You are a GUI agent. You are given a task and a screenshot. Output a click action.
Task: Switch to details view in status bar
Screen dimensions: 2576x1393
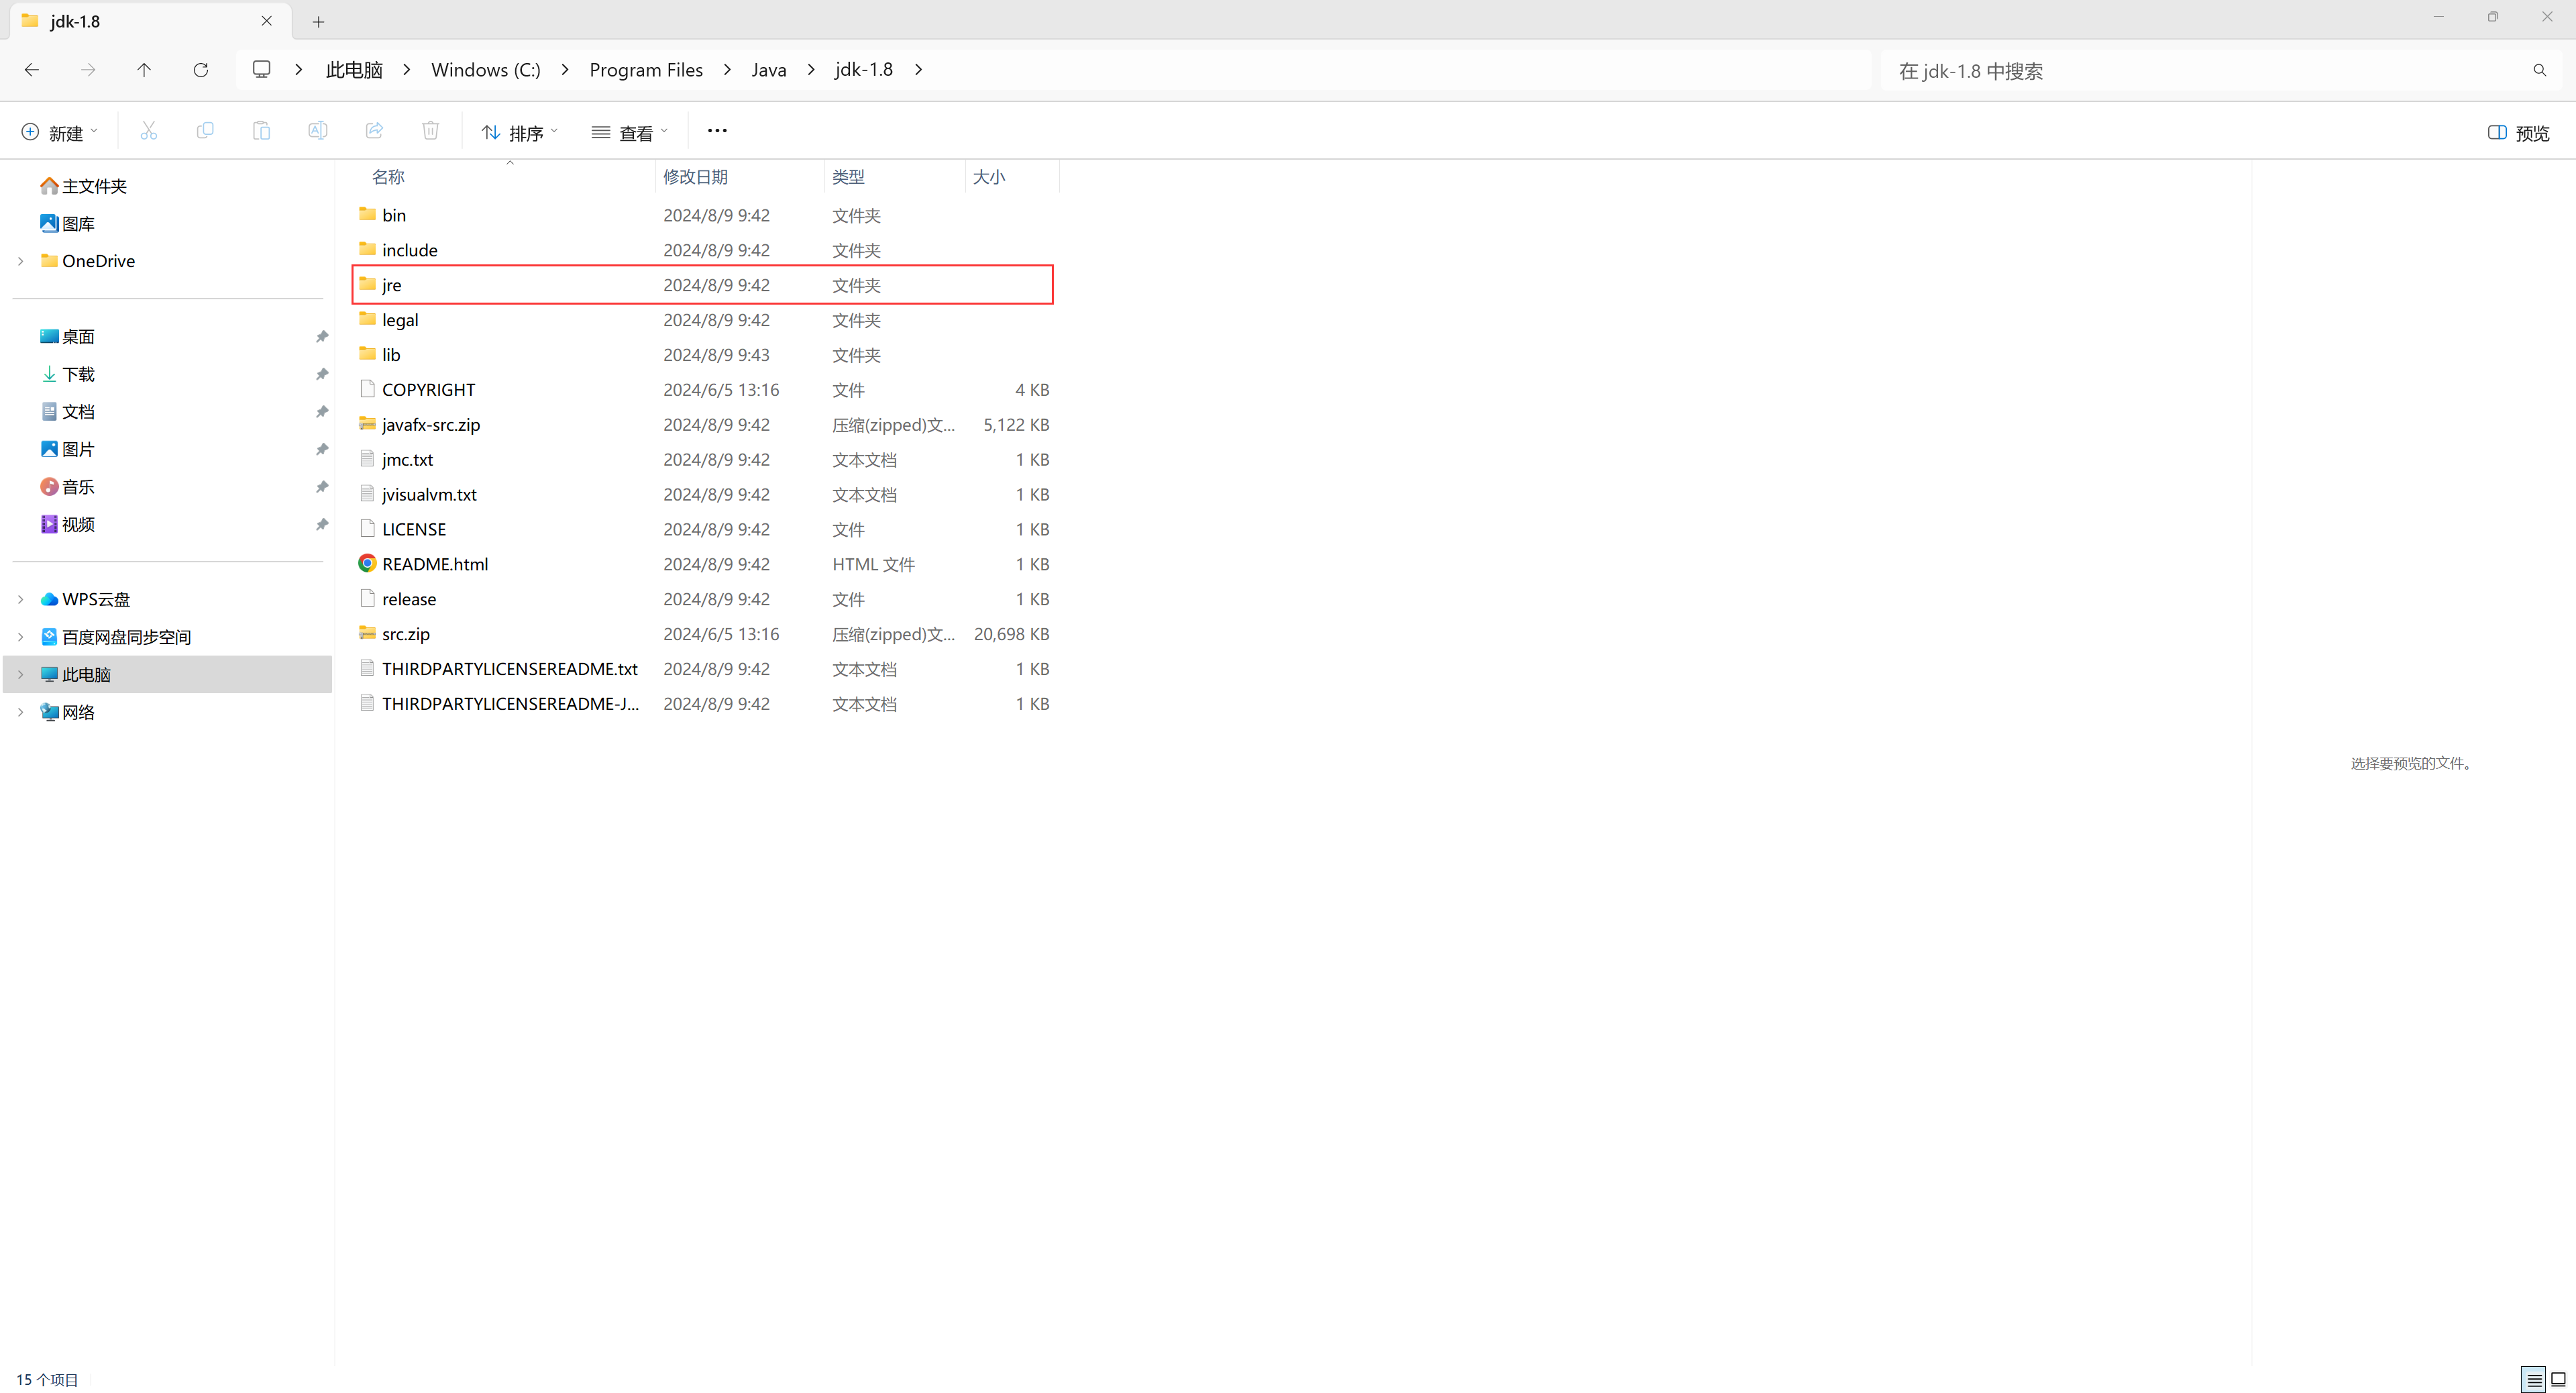pos(2533,1380)
